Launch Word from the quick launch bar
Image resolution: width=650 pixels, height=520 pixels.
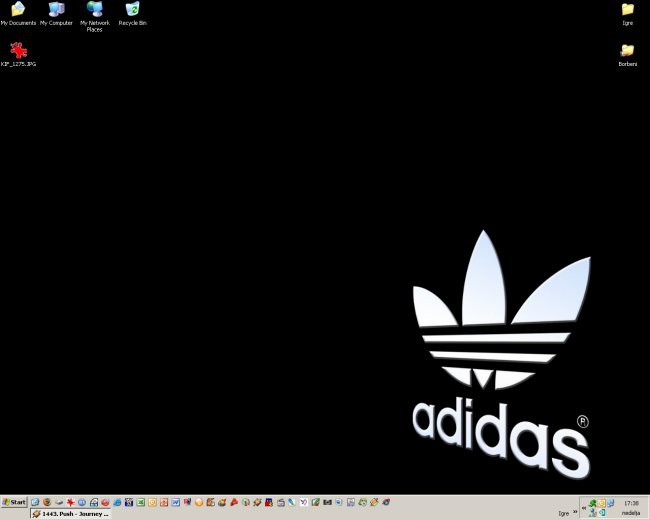[175, 502]
